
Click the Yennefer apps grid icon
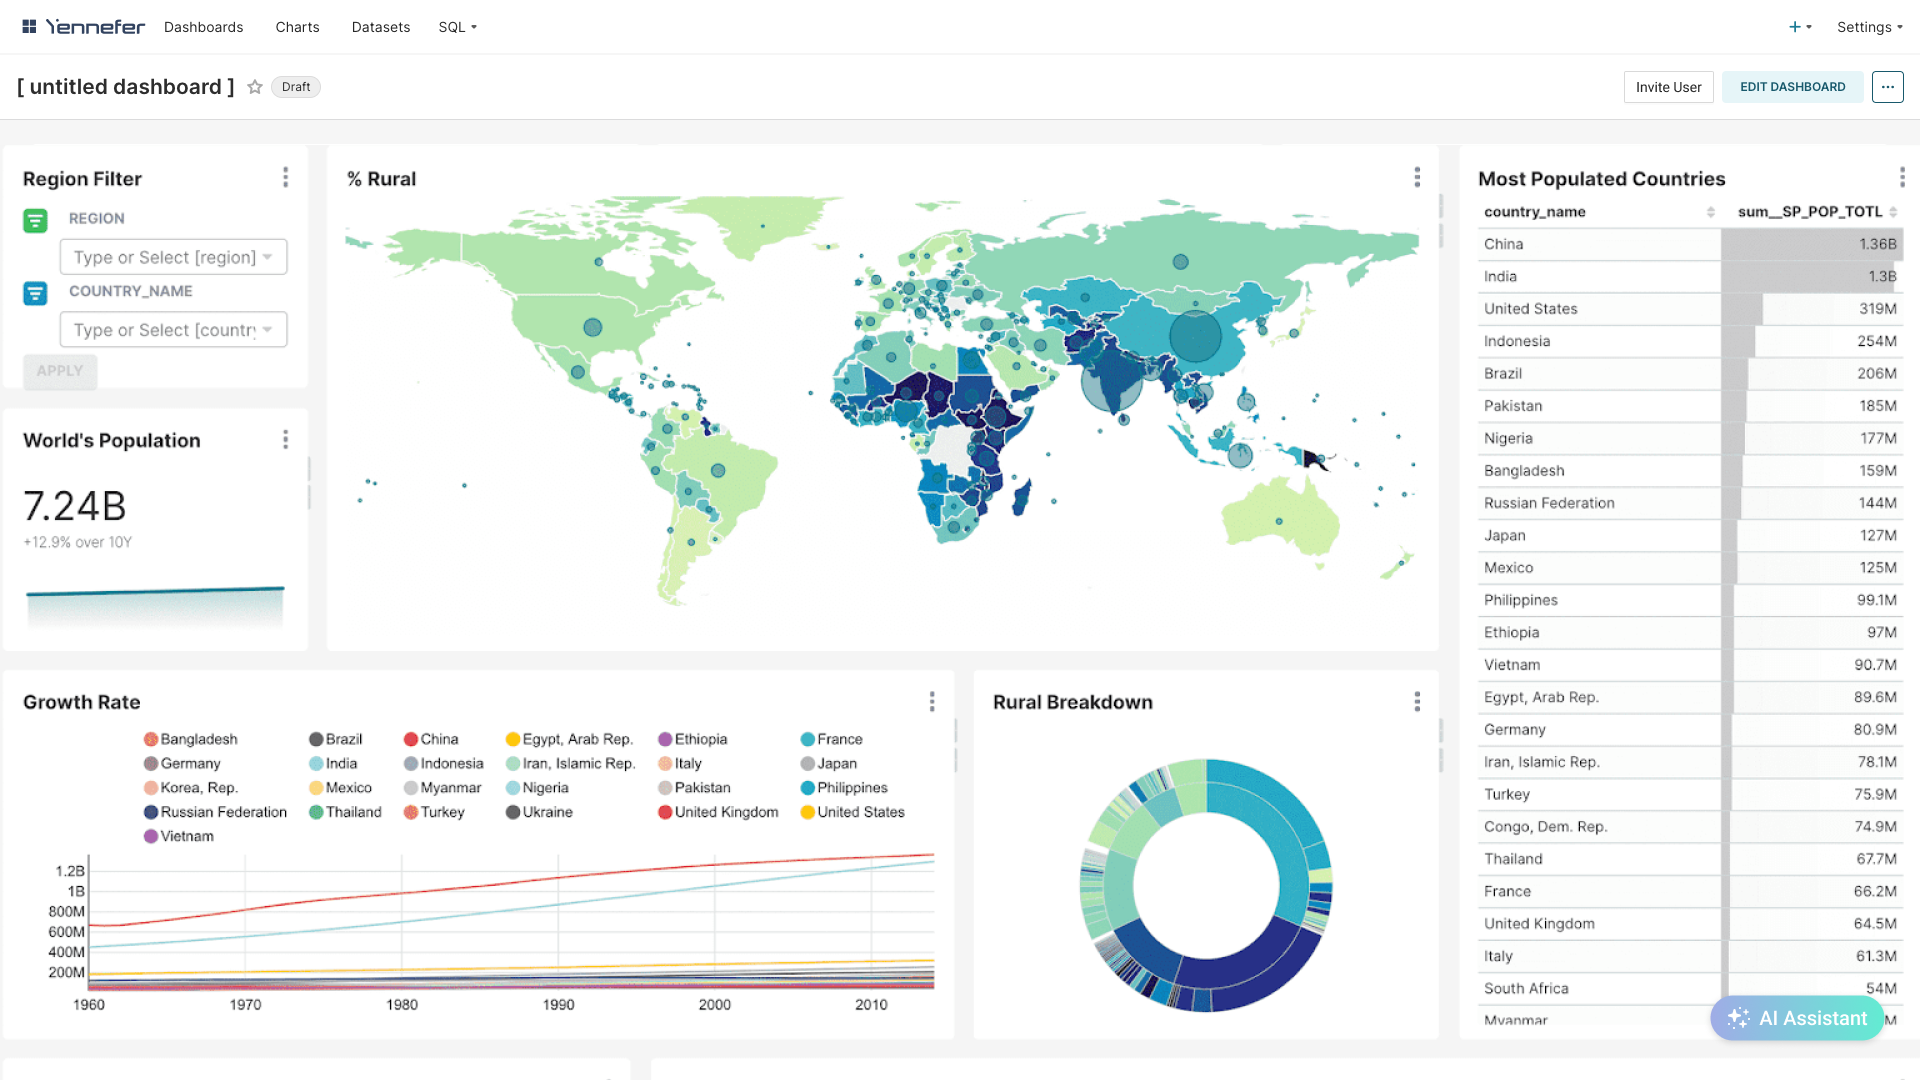(x=29, y=27)
